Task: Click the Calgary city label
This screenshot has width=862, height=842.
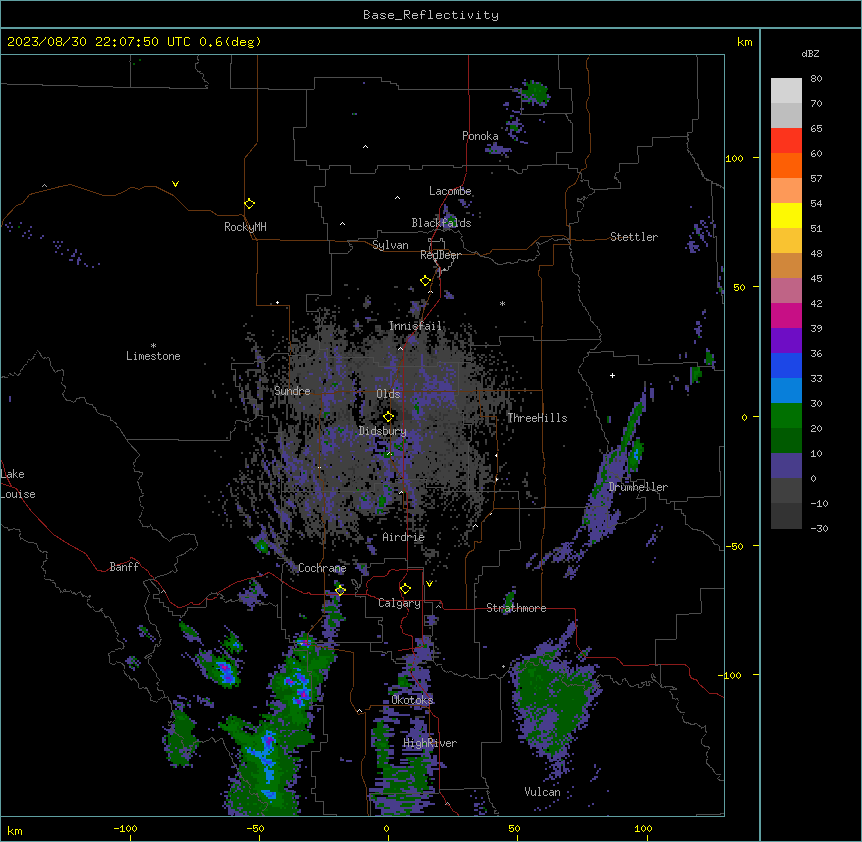Action: click(399, 603)
